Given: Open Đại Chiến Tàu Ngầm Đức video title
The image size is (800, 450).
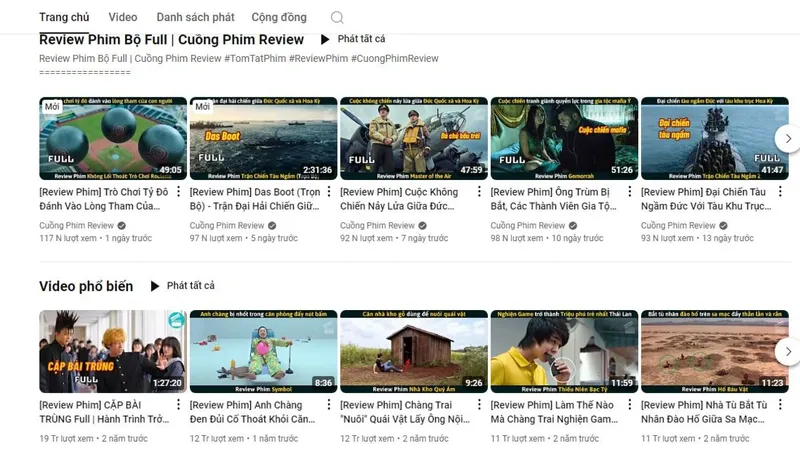Looking at the screenshot, I should tap(706, 199).
